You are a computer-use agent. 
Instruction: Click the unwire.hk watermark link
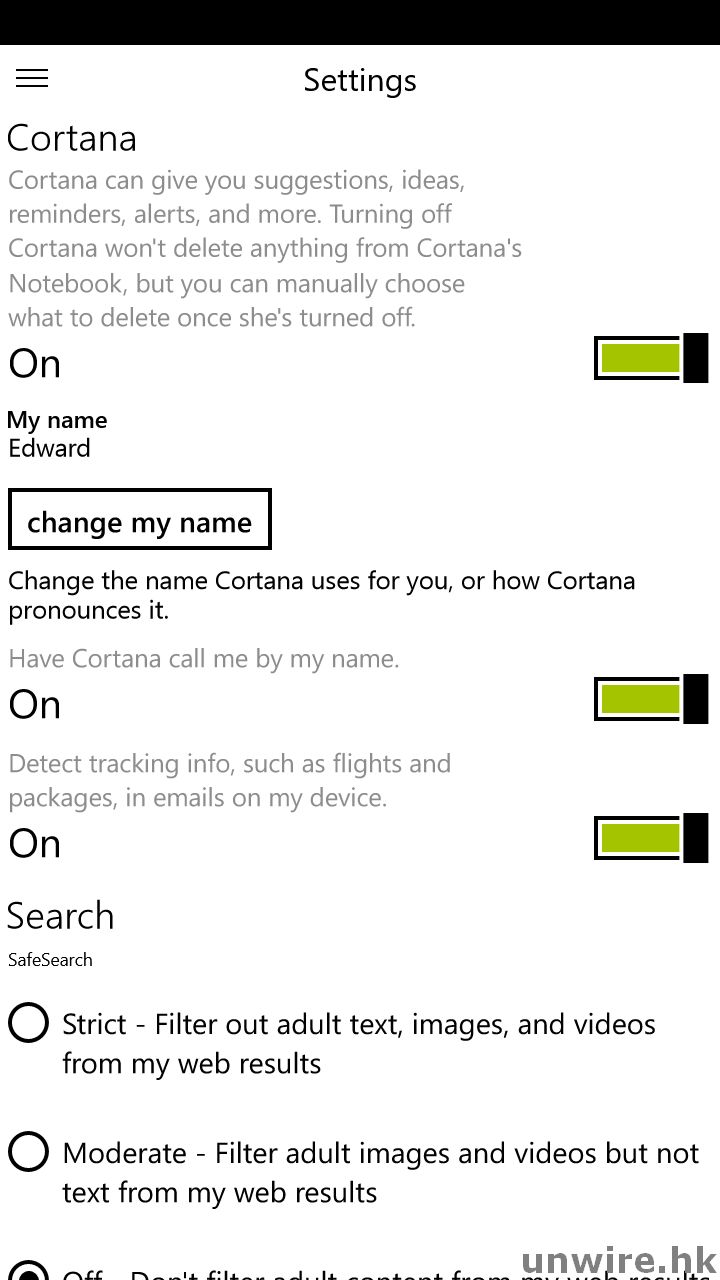tap(618, 1260)
